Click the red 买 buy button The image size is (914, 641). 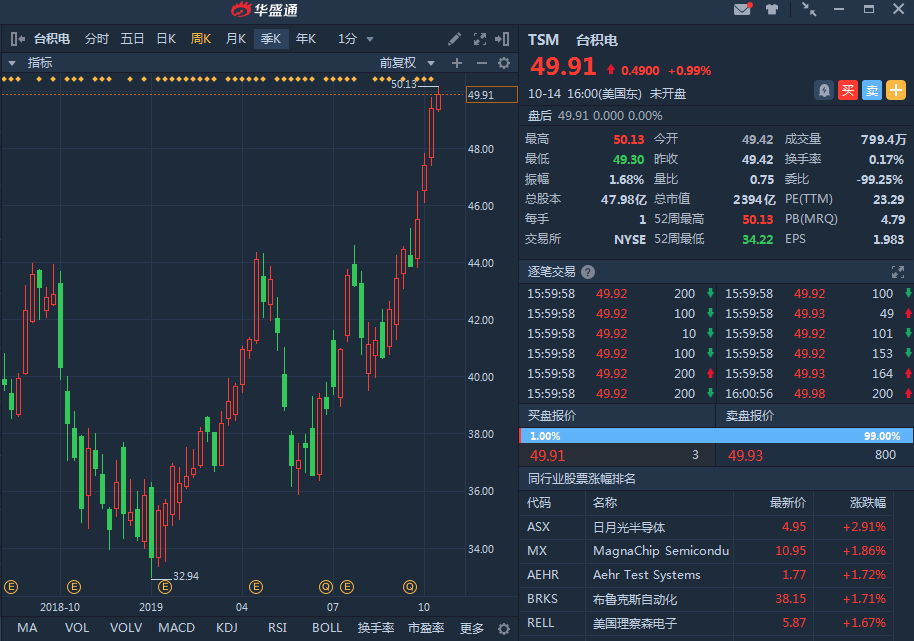click(848, 90)
